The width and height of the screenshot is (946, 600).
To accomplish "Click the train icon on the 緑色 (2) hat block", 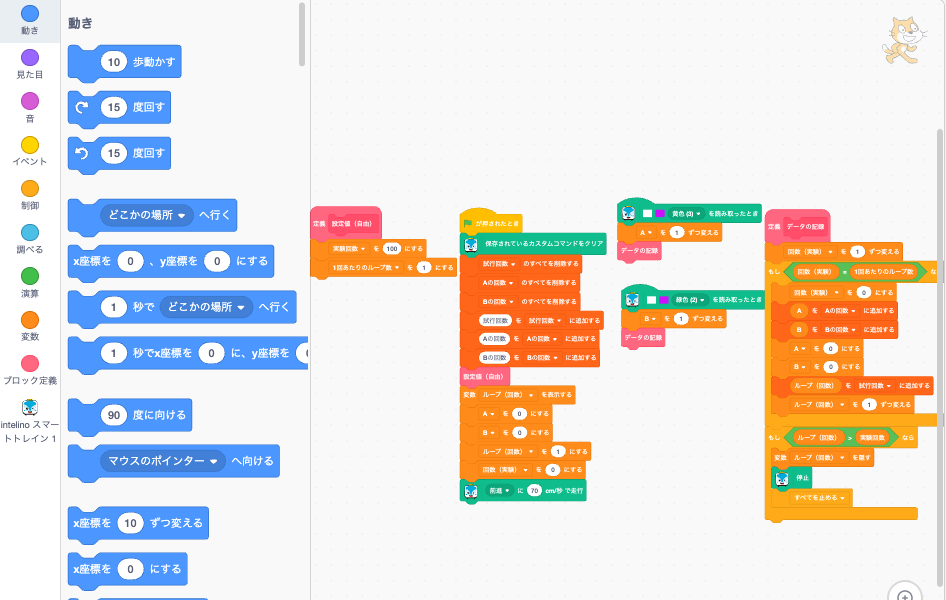I will (x=632, y=300).
